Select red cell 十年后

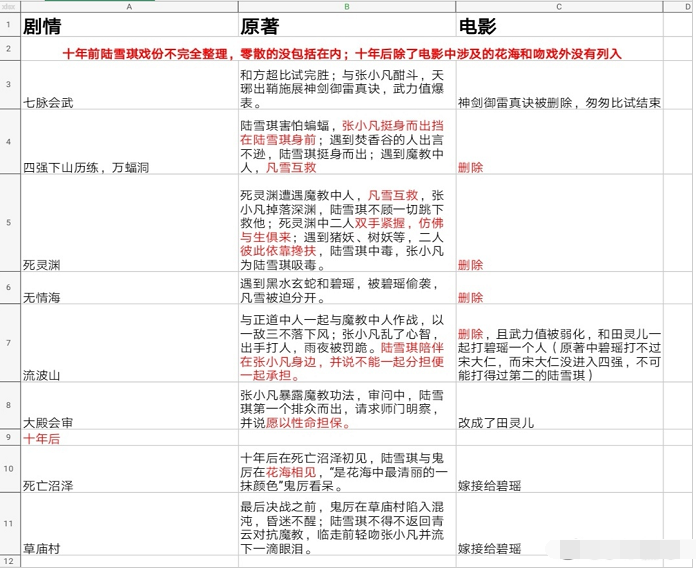pyautogui.click(x=129, y=438)
